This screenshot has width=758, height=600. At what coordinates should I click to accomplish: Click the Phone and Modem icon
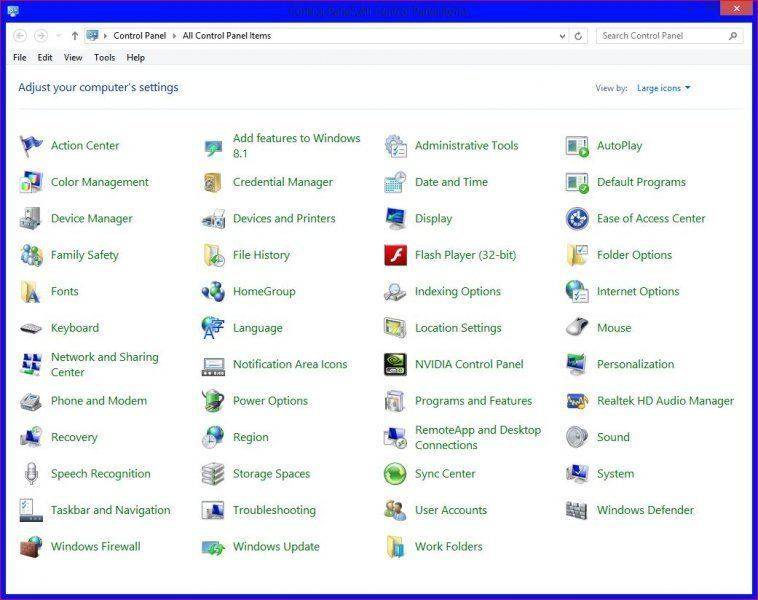31,401
